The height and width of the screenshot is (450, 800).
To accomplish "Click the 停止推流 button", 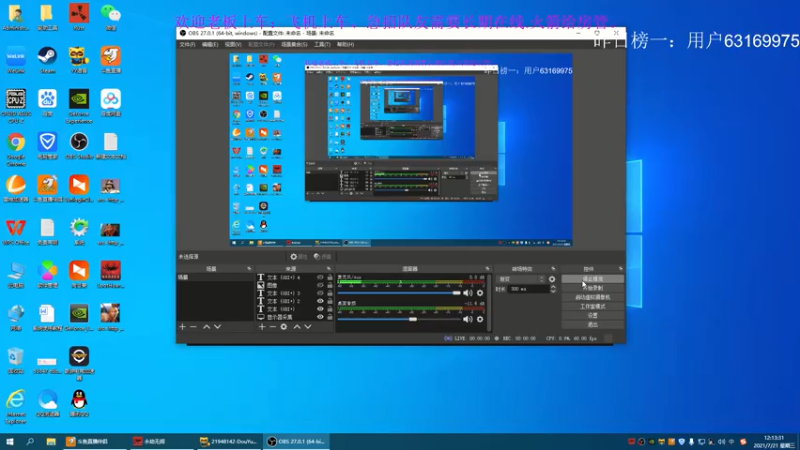I will point(592,279).
